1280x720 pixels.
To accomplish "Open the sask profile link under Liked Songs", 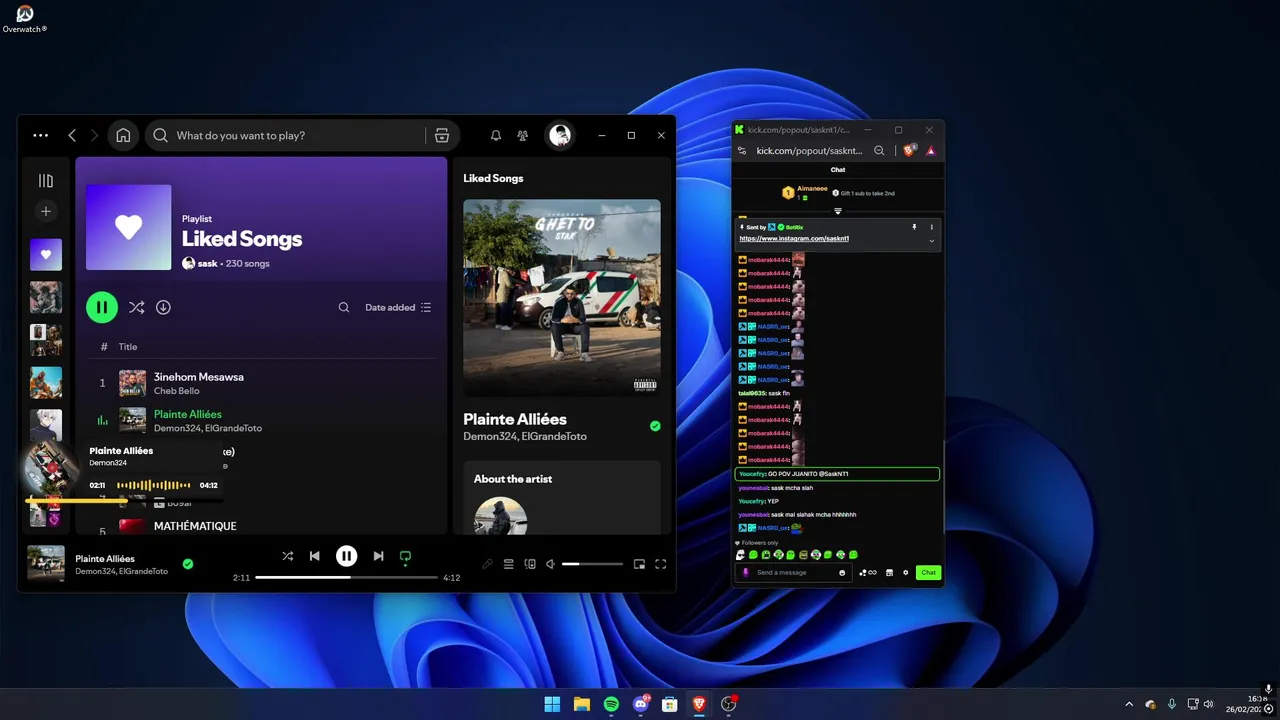I will coord(207,264).
